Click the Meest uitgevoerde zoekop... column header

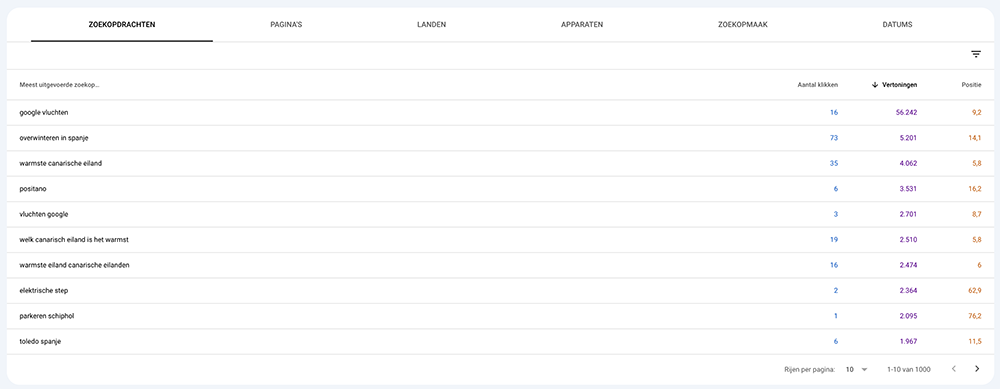pyautogui.click(x=59, y=85)
